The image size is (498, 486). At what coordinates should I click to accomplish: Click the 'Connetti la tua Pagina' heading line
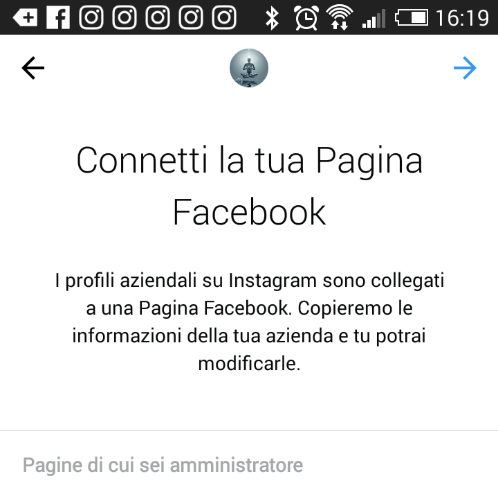(x=249, y=161)
